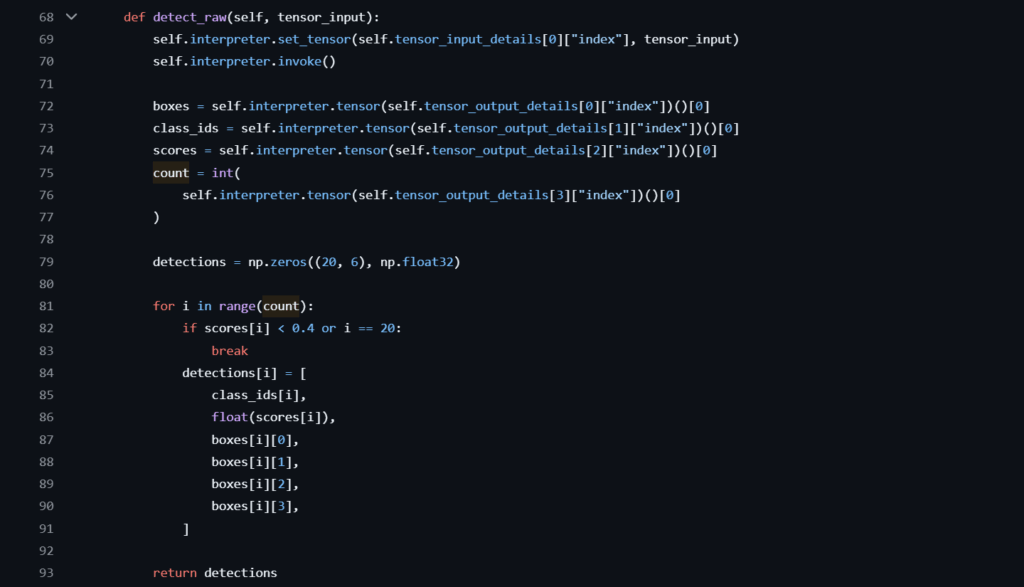Click boxes variable on line 72

(x=171, y=106)
